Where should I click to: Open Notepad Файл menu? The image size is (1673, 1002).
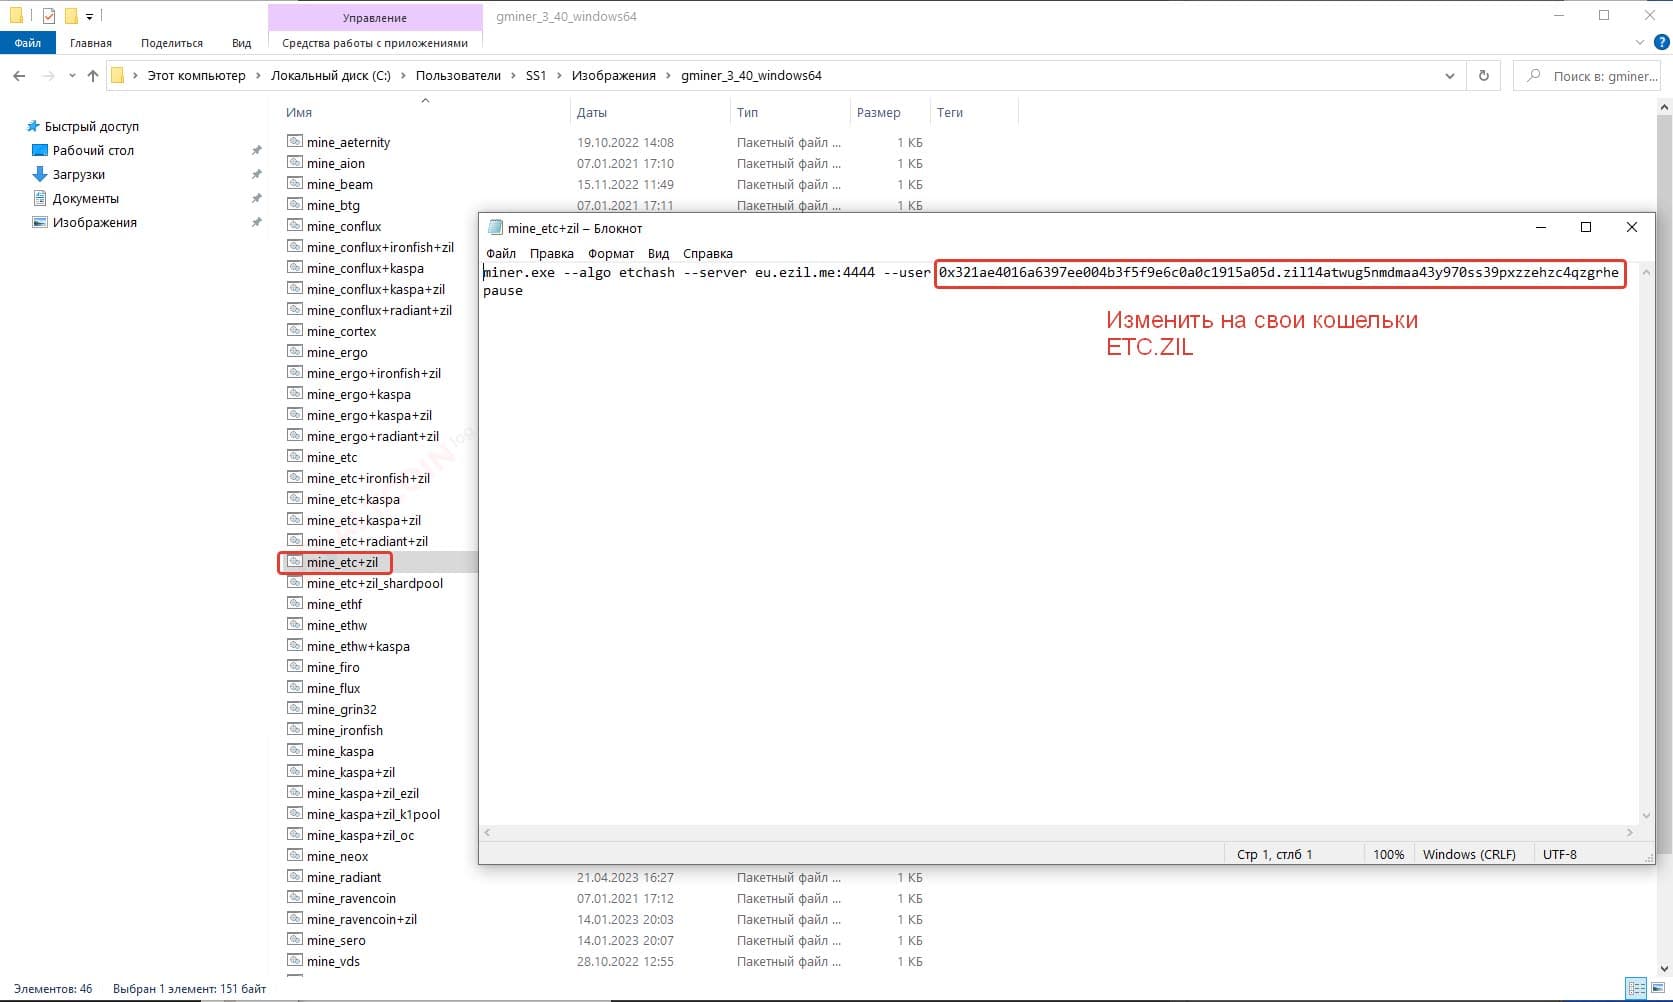click(501, 253)
